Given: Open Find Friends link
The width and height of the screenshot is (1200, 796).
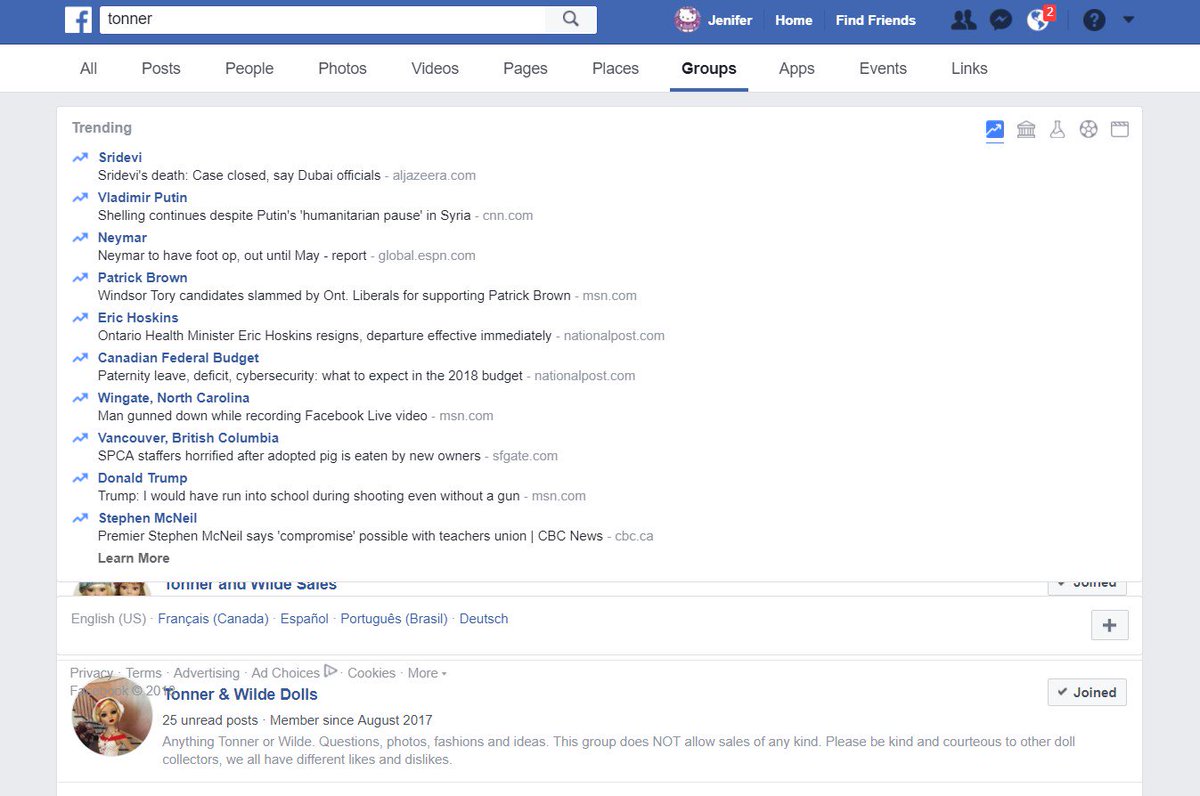Looking at the screenshot, I should [x=875, y=20].
